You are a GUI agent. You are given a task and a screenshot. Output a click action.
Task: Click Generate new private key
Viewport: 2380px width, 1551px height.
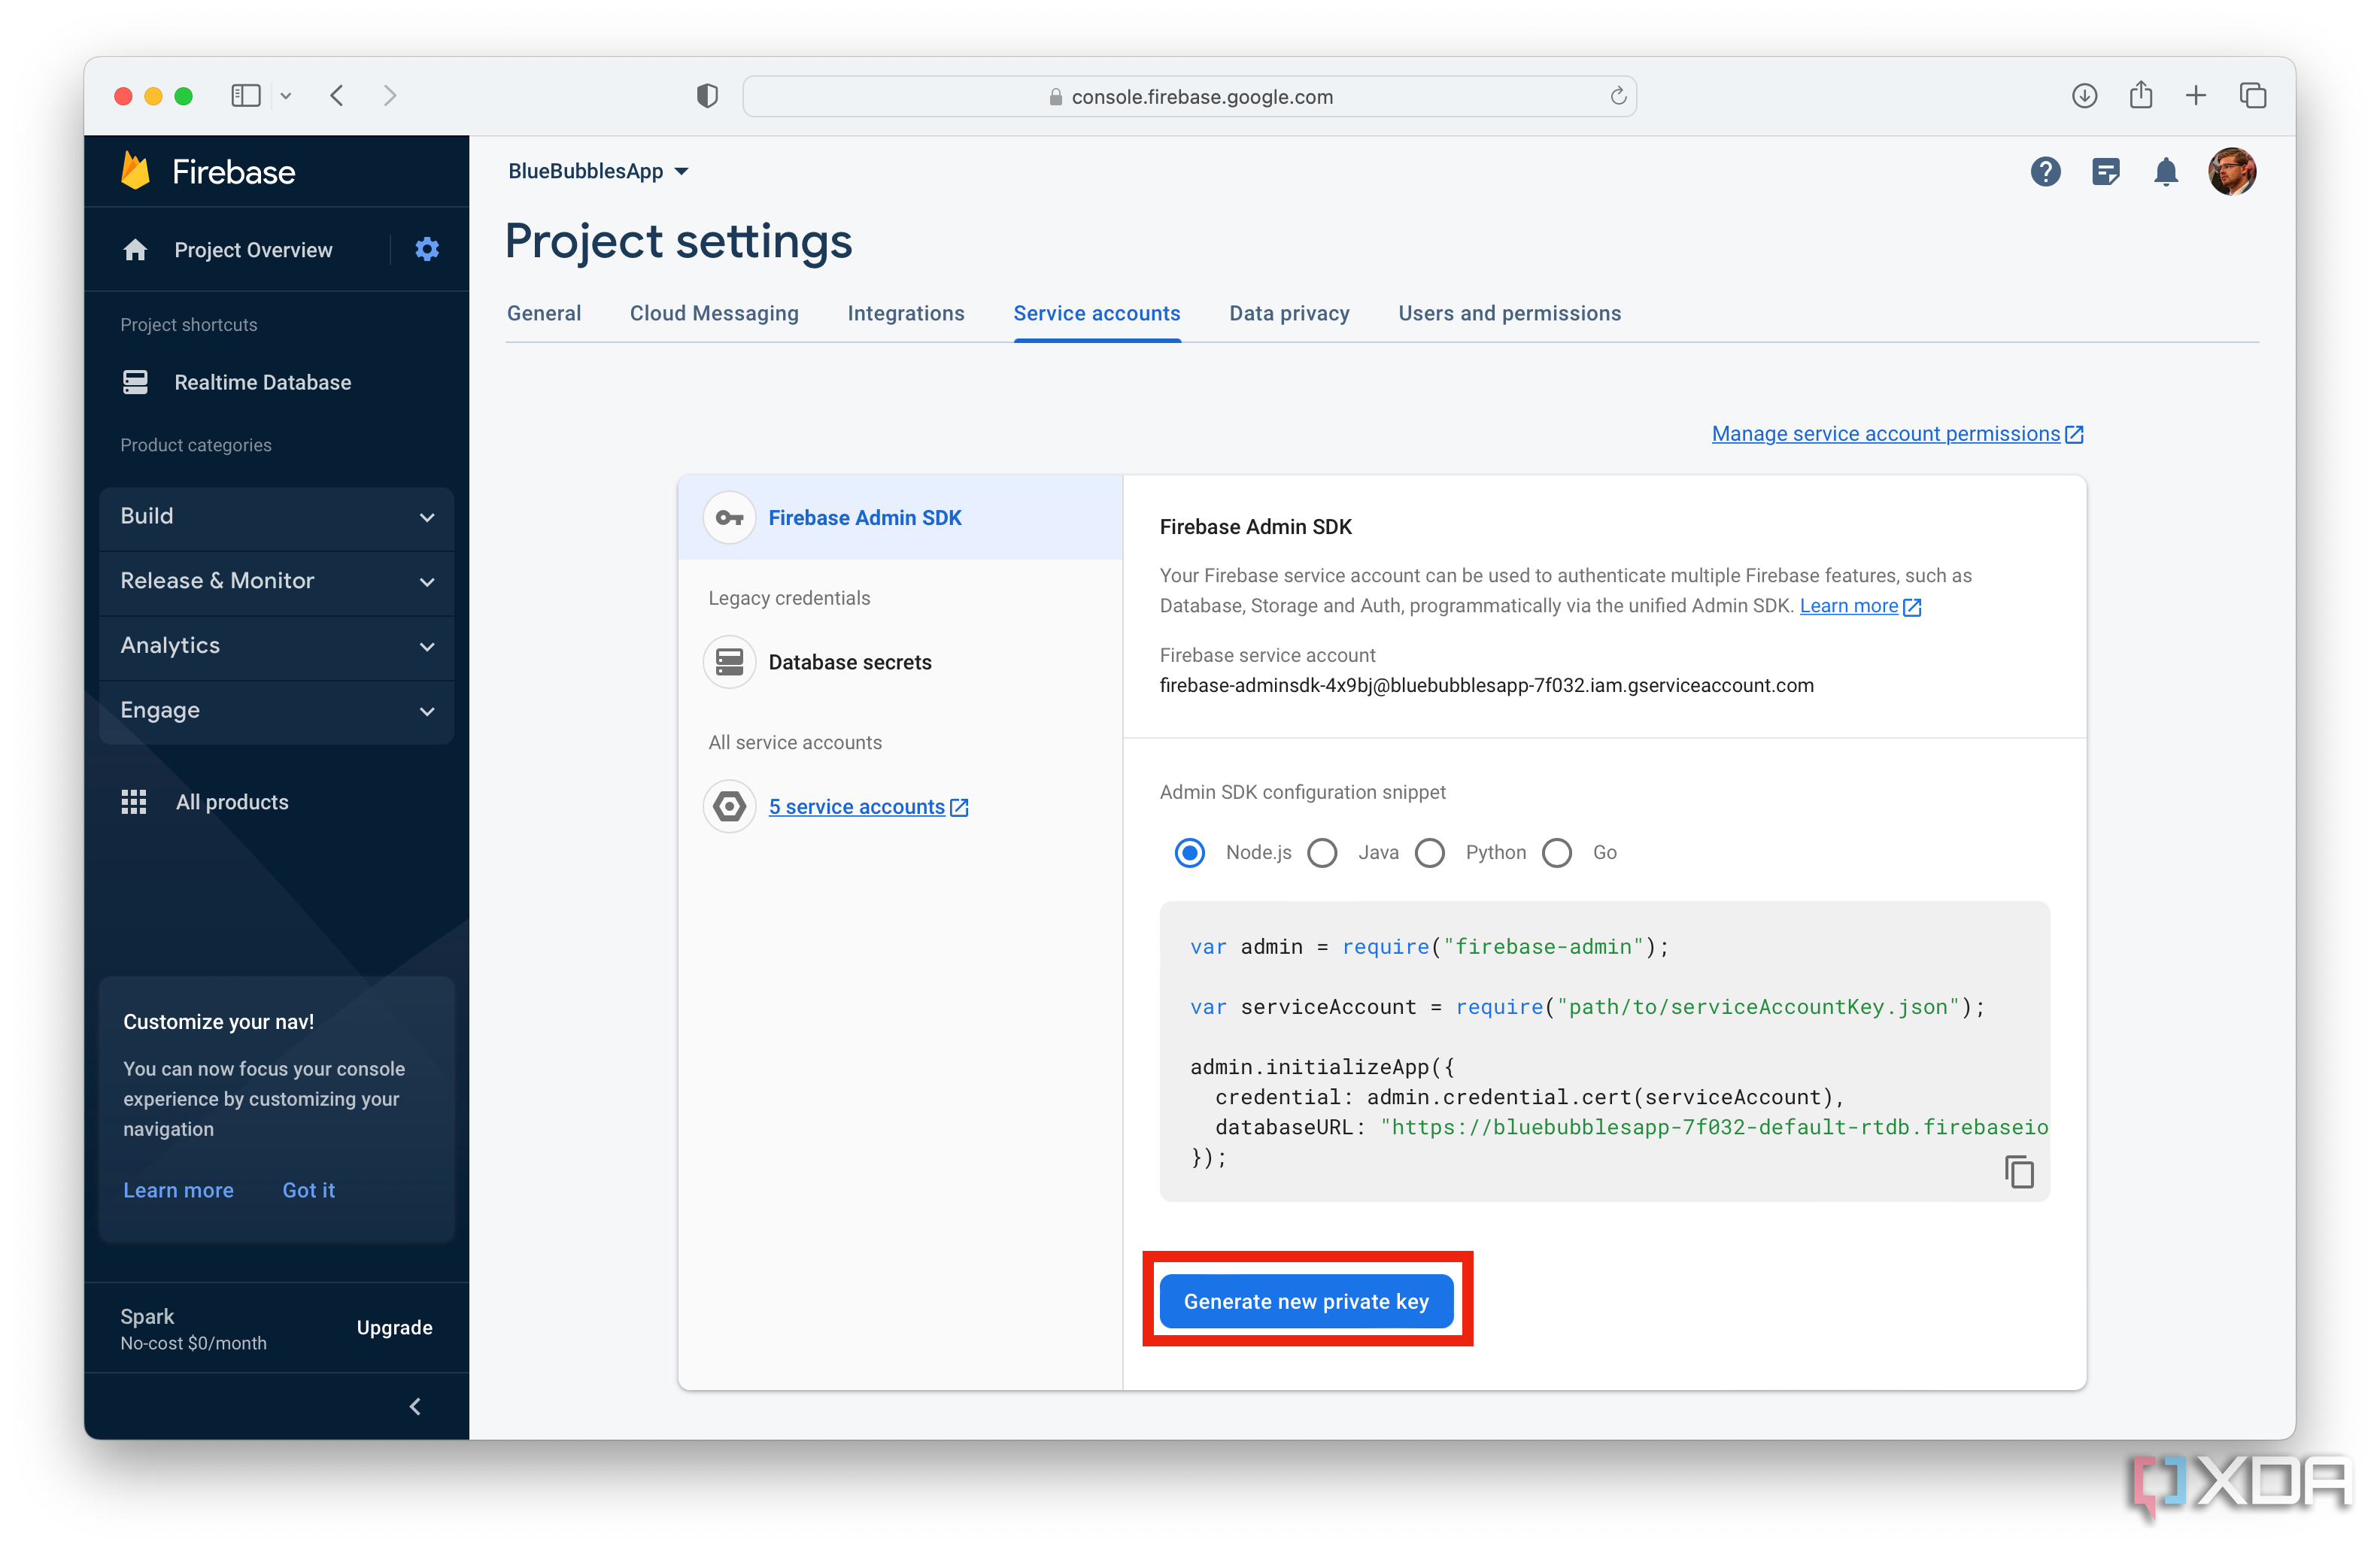1305,1301
